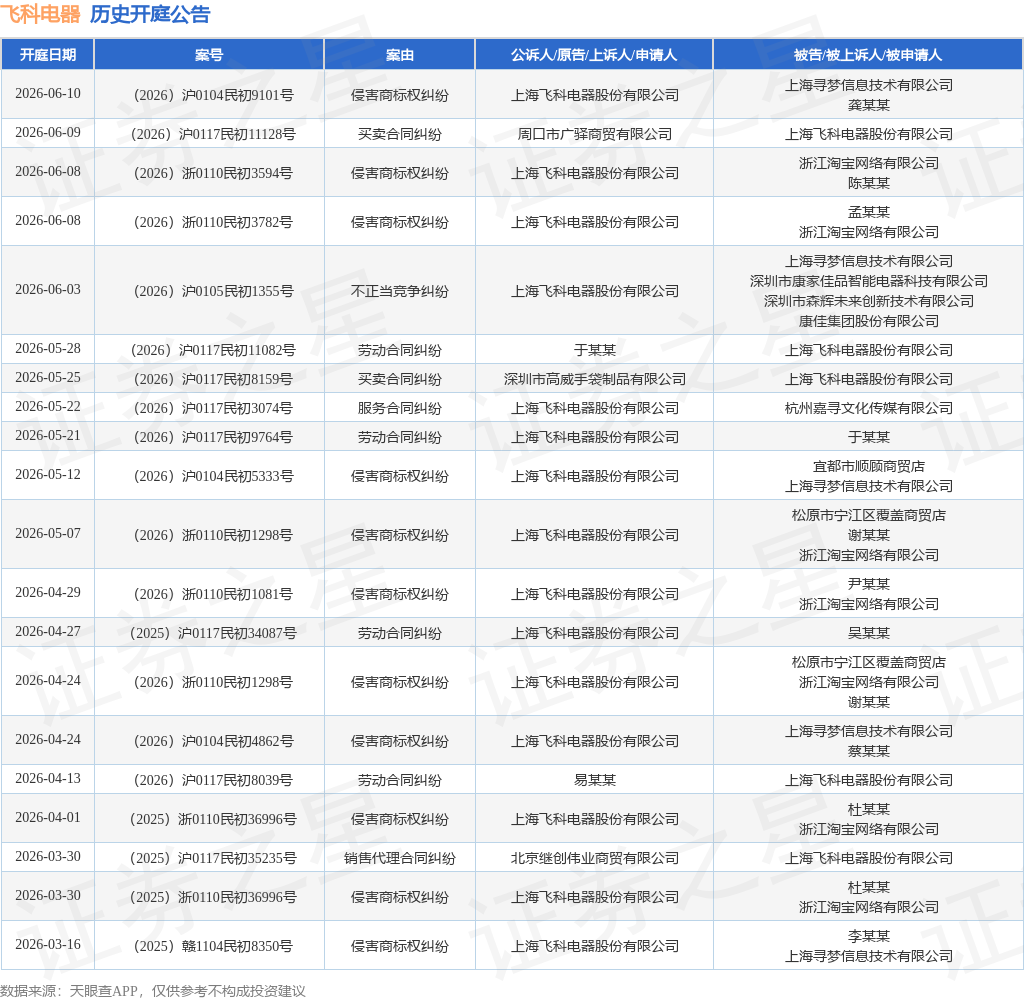Click the date 2026-04-13
Screen dimensions: 1024x1000
tap(48, 779)
